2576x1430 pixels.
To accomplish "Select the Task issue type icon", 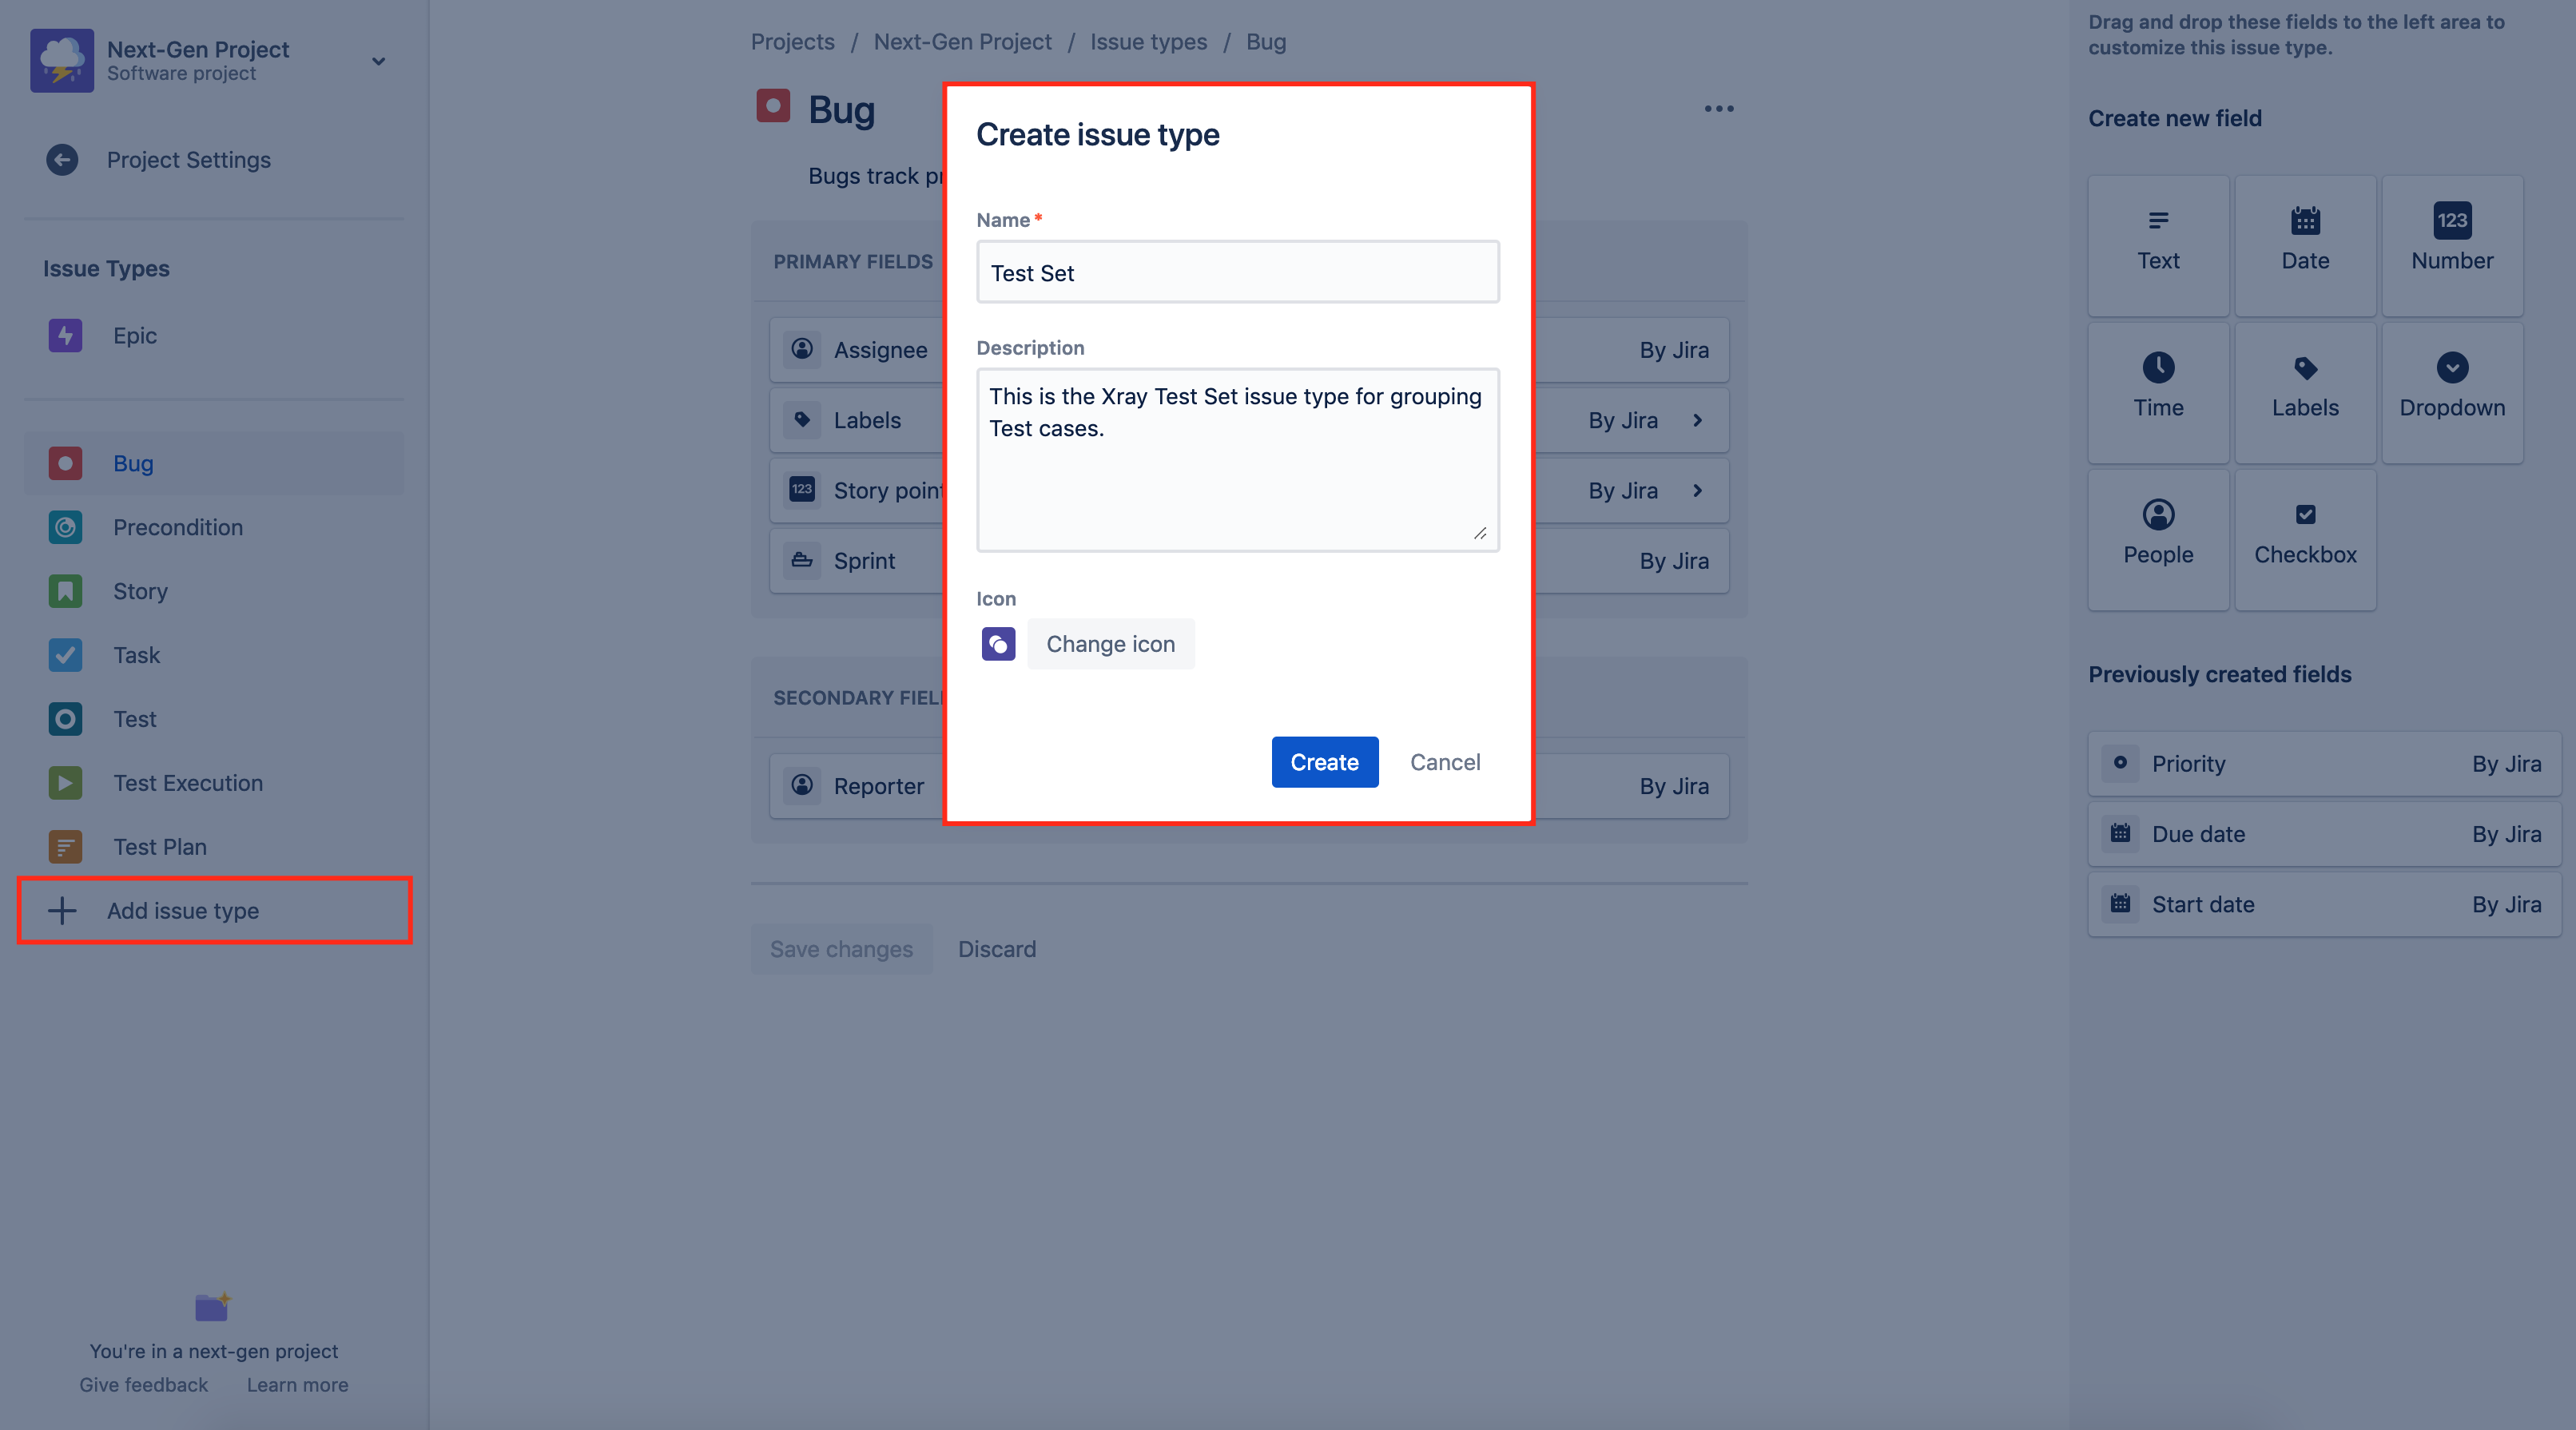I will click(x=65, y=655).
